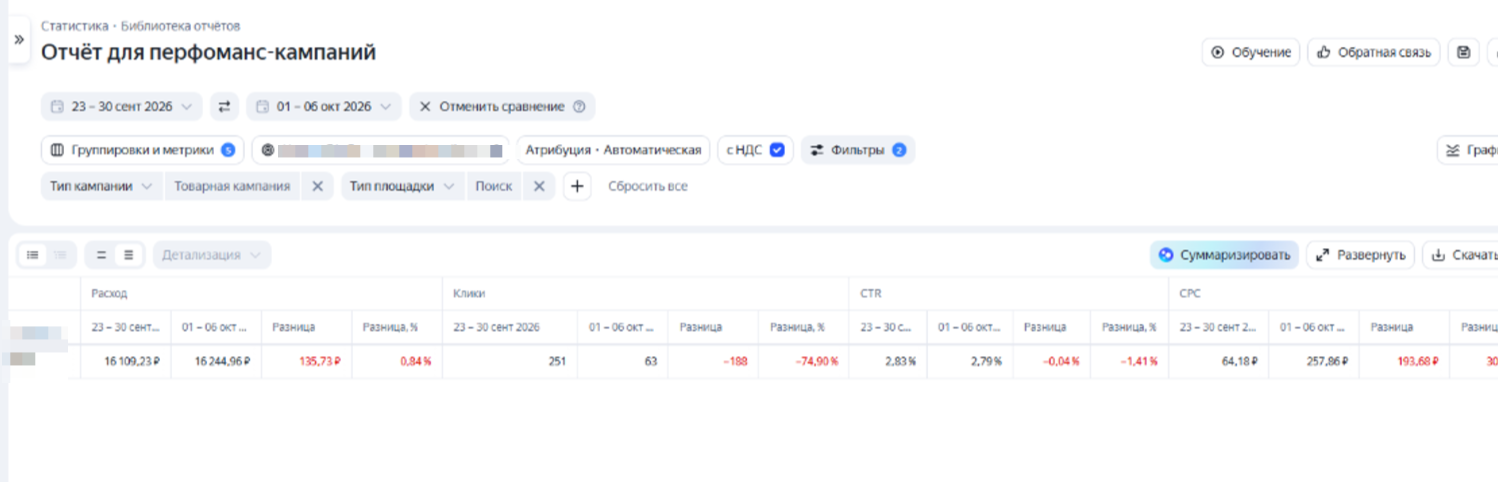Open the Фильтры panel
This screenshot has width=1498, height=482.
coord(858,150)
